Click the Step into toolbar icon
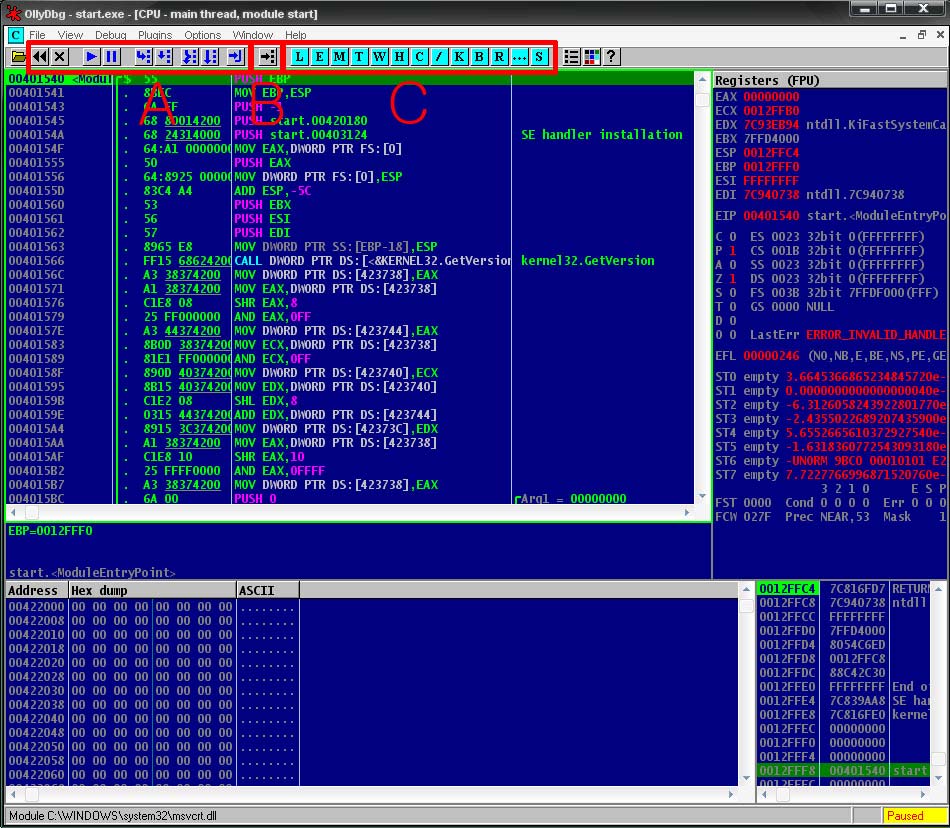This screenshot has width=950, height=828. click(x=144, y=57)
